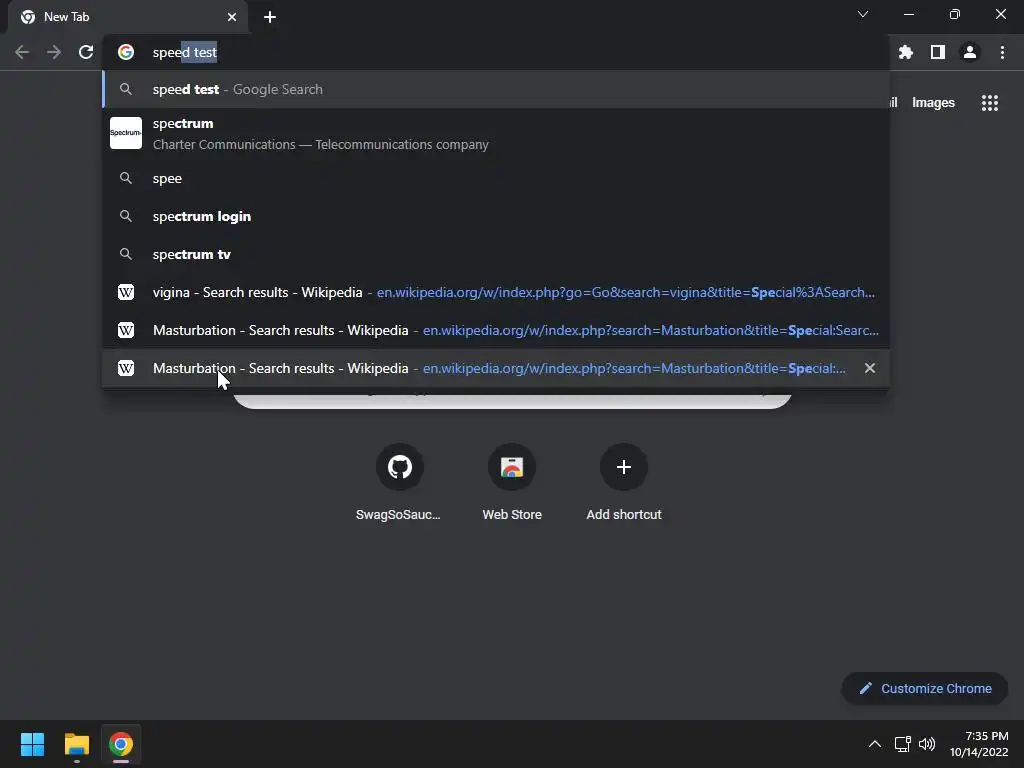The width and height of the screenshot is (1024, 768).
Task: Pick the spee search suggestion
Action: (x=496, y=178)
